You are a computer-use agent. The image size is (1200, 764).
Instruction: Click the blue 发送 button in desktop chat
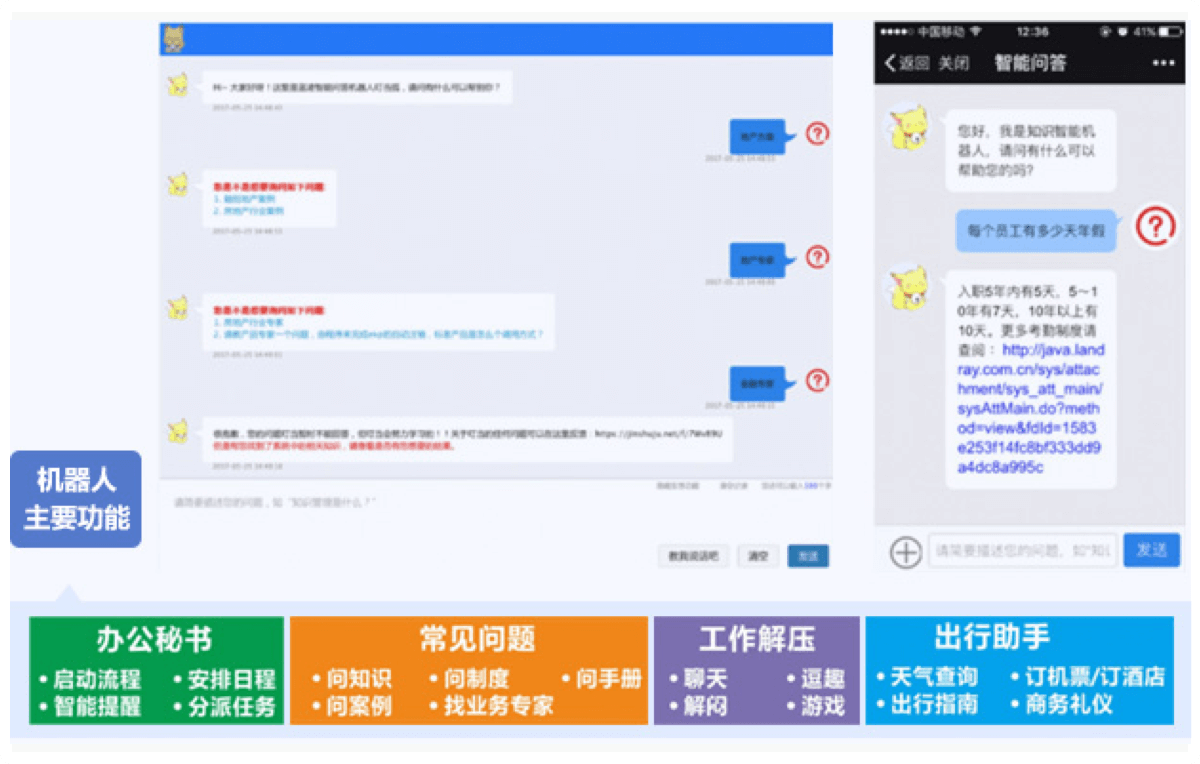tap(807, 557)
